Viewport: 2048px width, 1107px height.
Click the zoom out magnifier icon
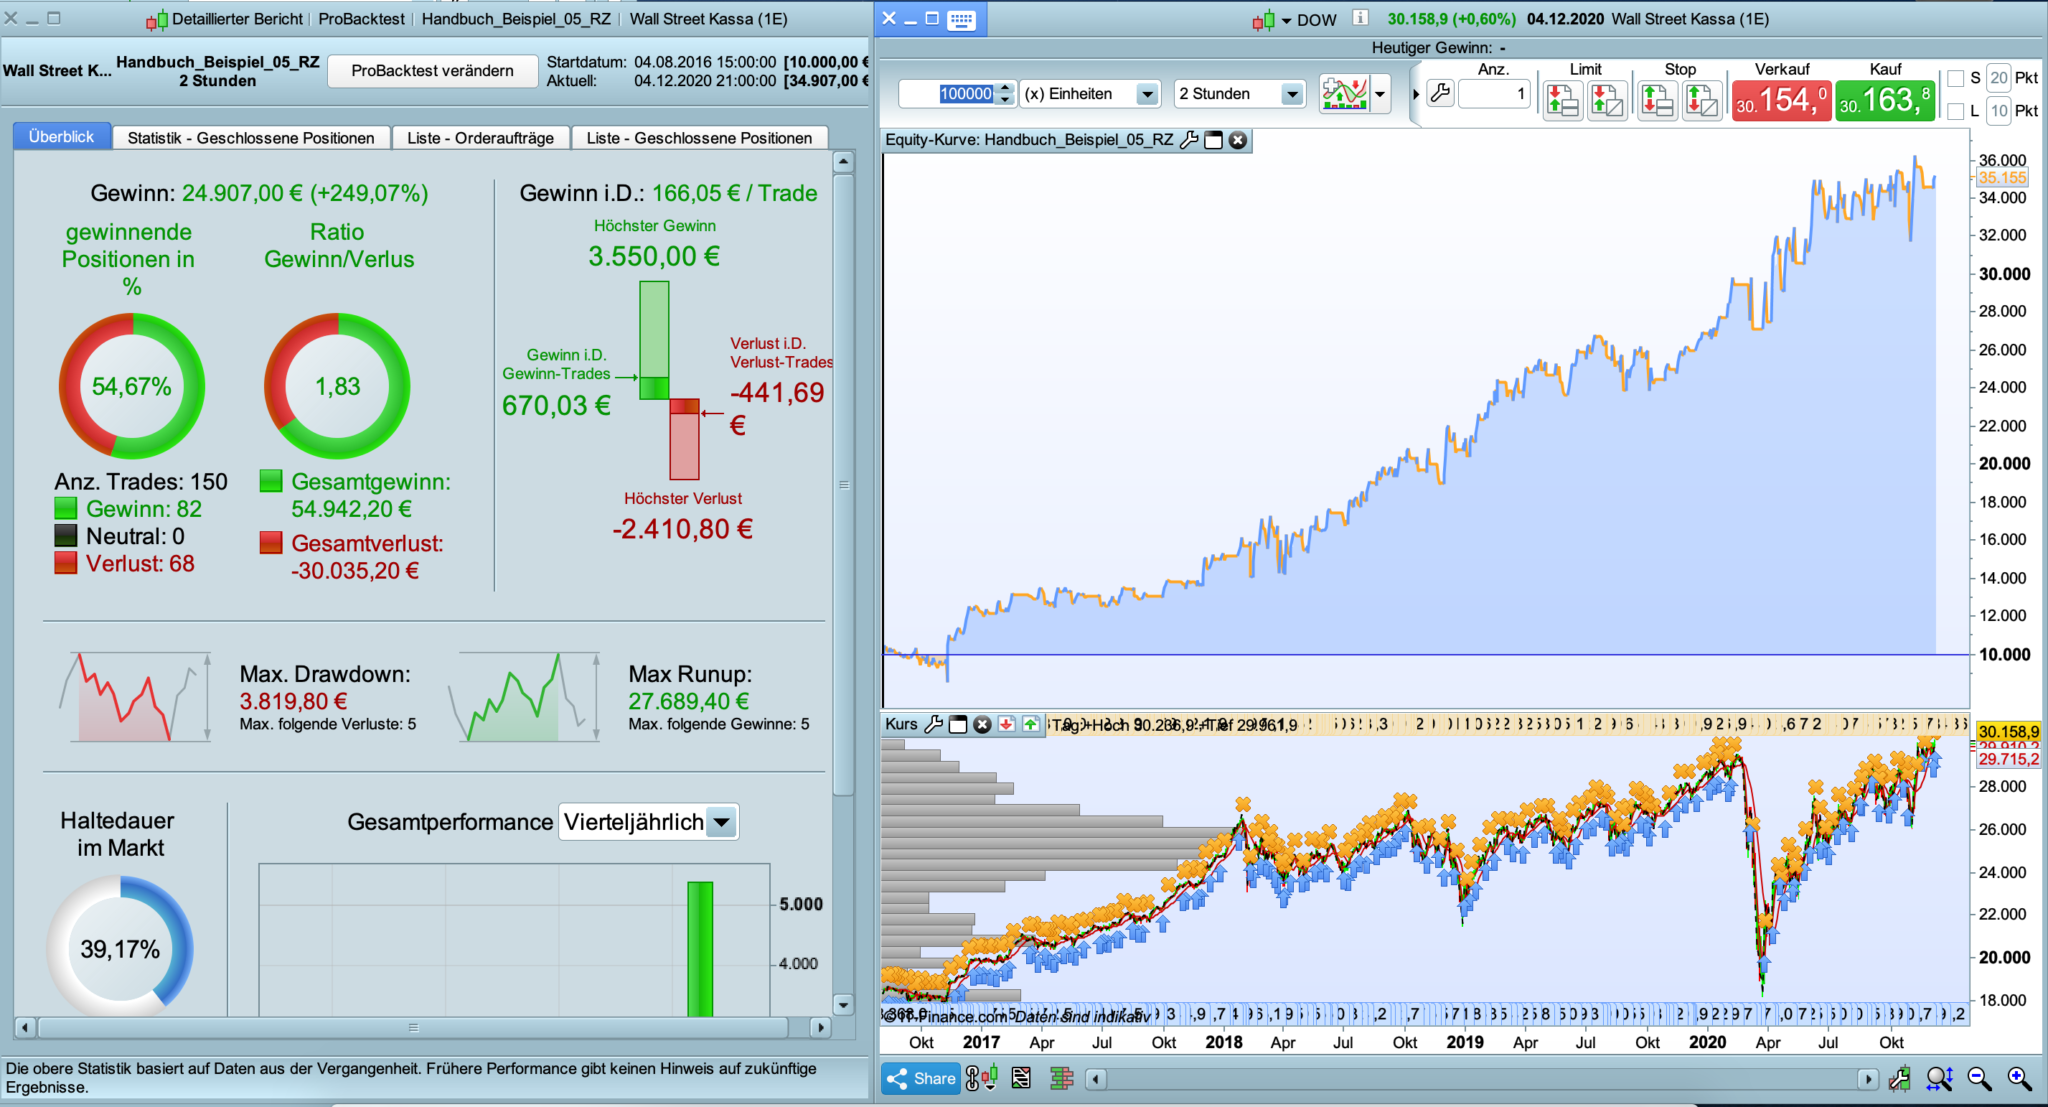(1979, 1078)
